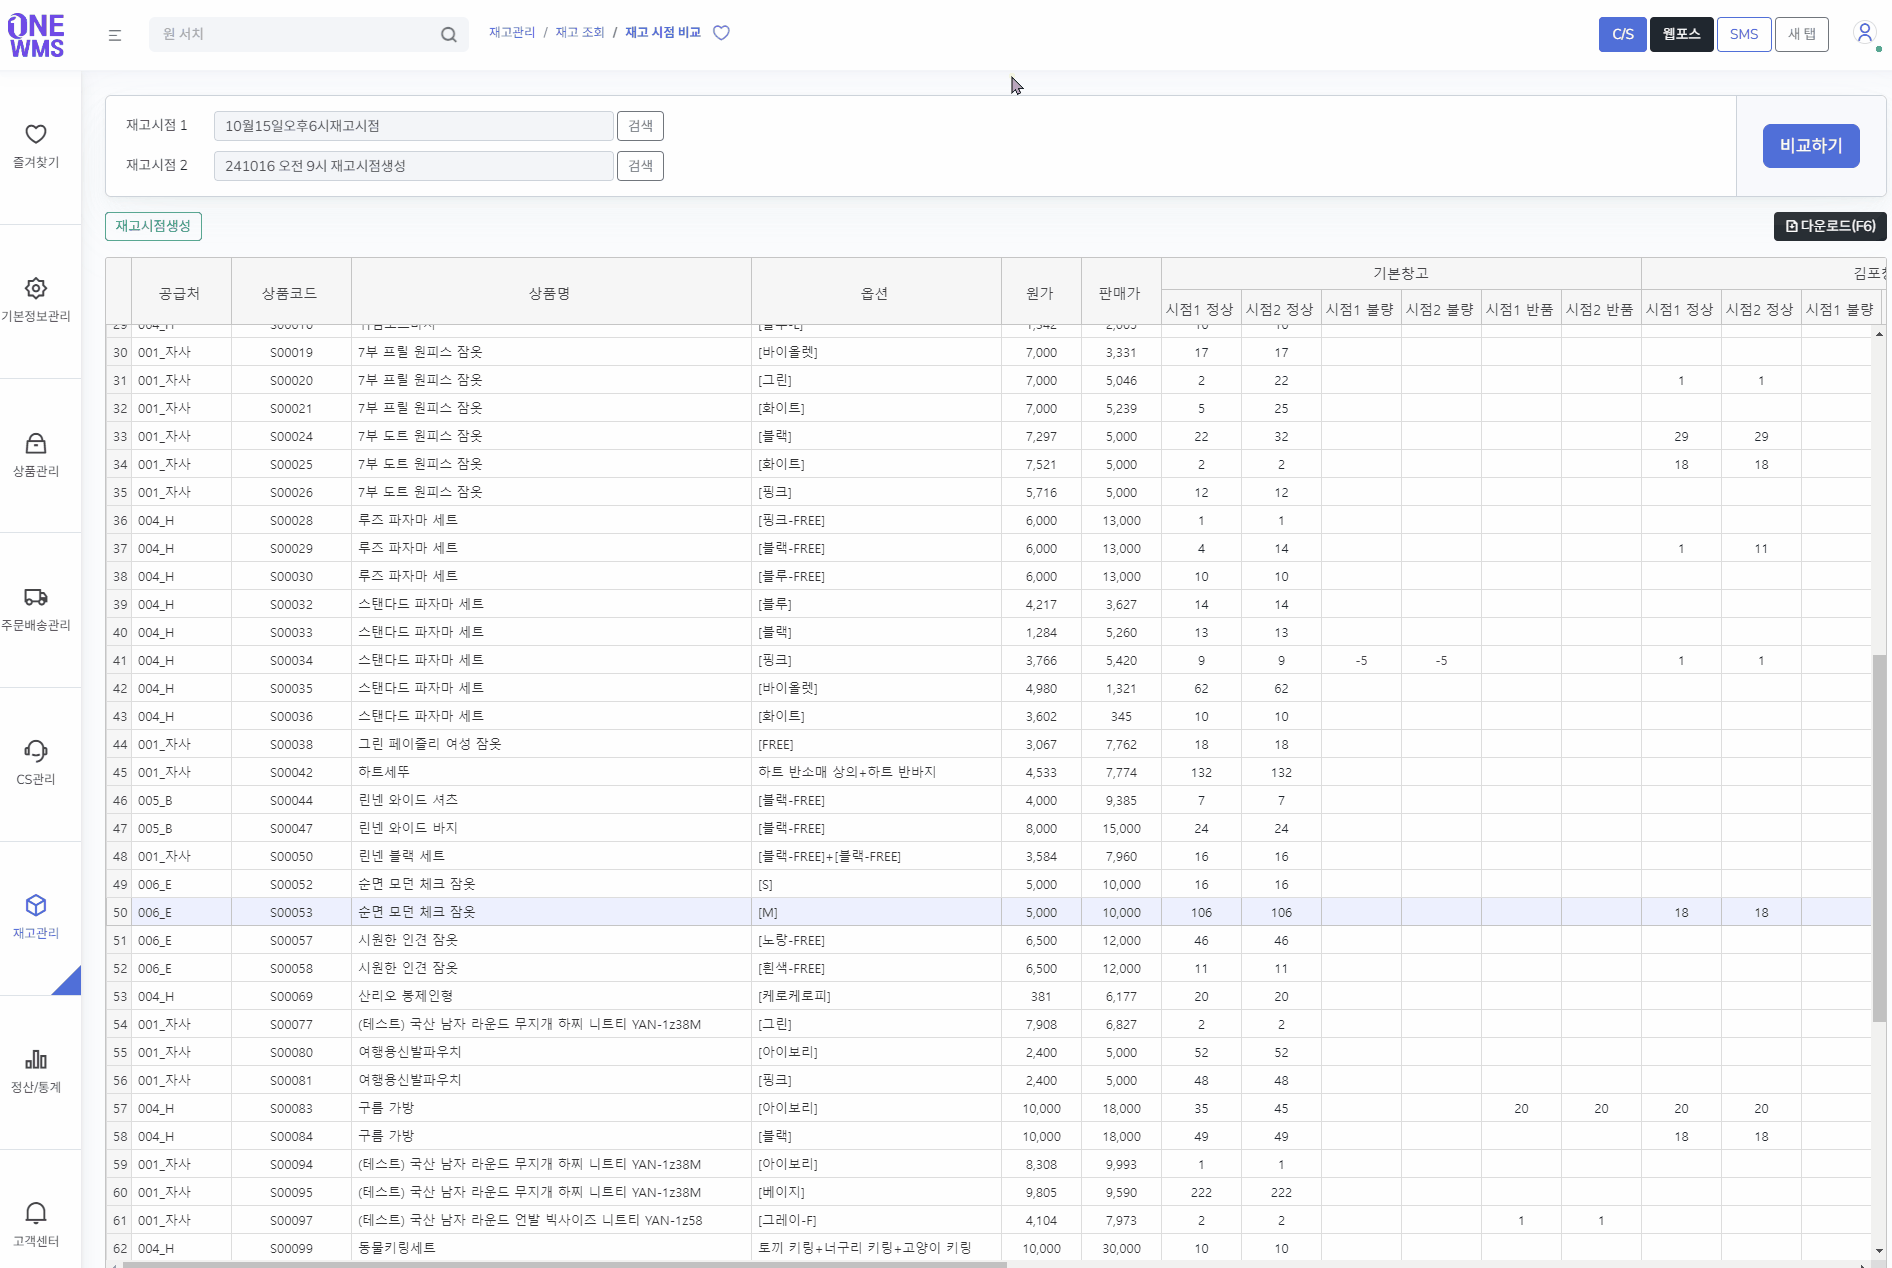Collapse sidebar with hamburger menu icon
Image resolution: width=1892 pixels, height=1268 pixels.
pyautogui.click(x=115, y=35)
